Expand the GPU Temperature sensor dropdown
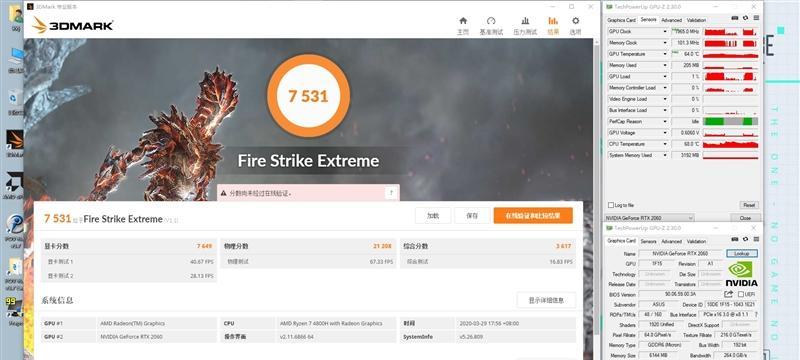This screenshot has height=360, width=800. 665,54
